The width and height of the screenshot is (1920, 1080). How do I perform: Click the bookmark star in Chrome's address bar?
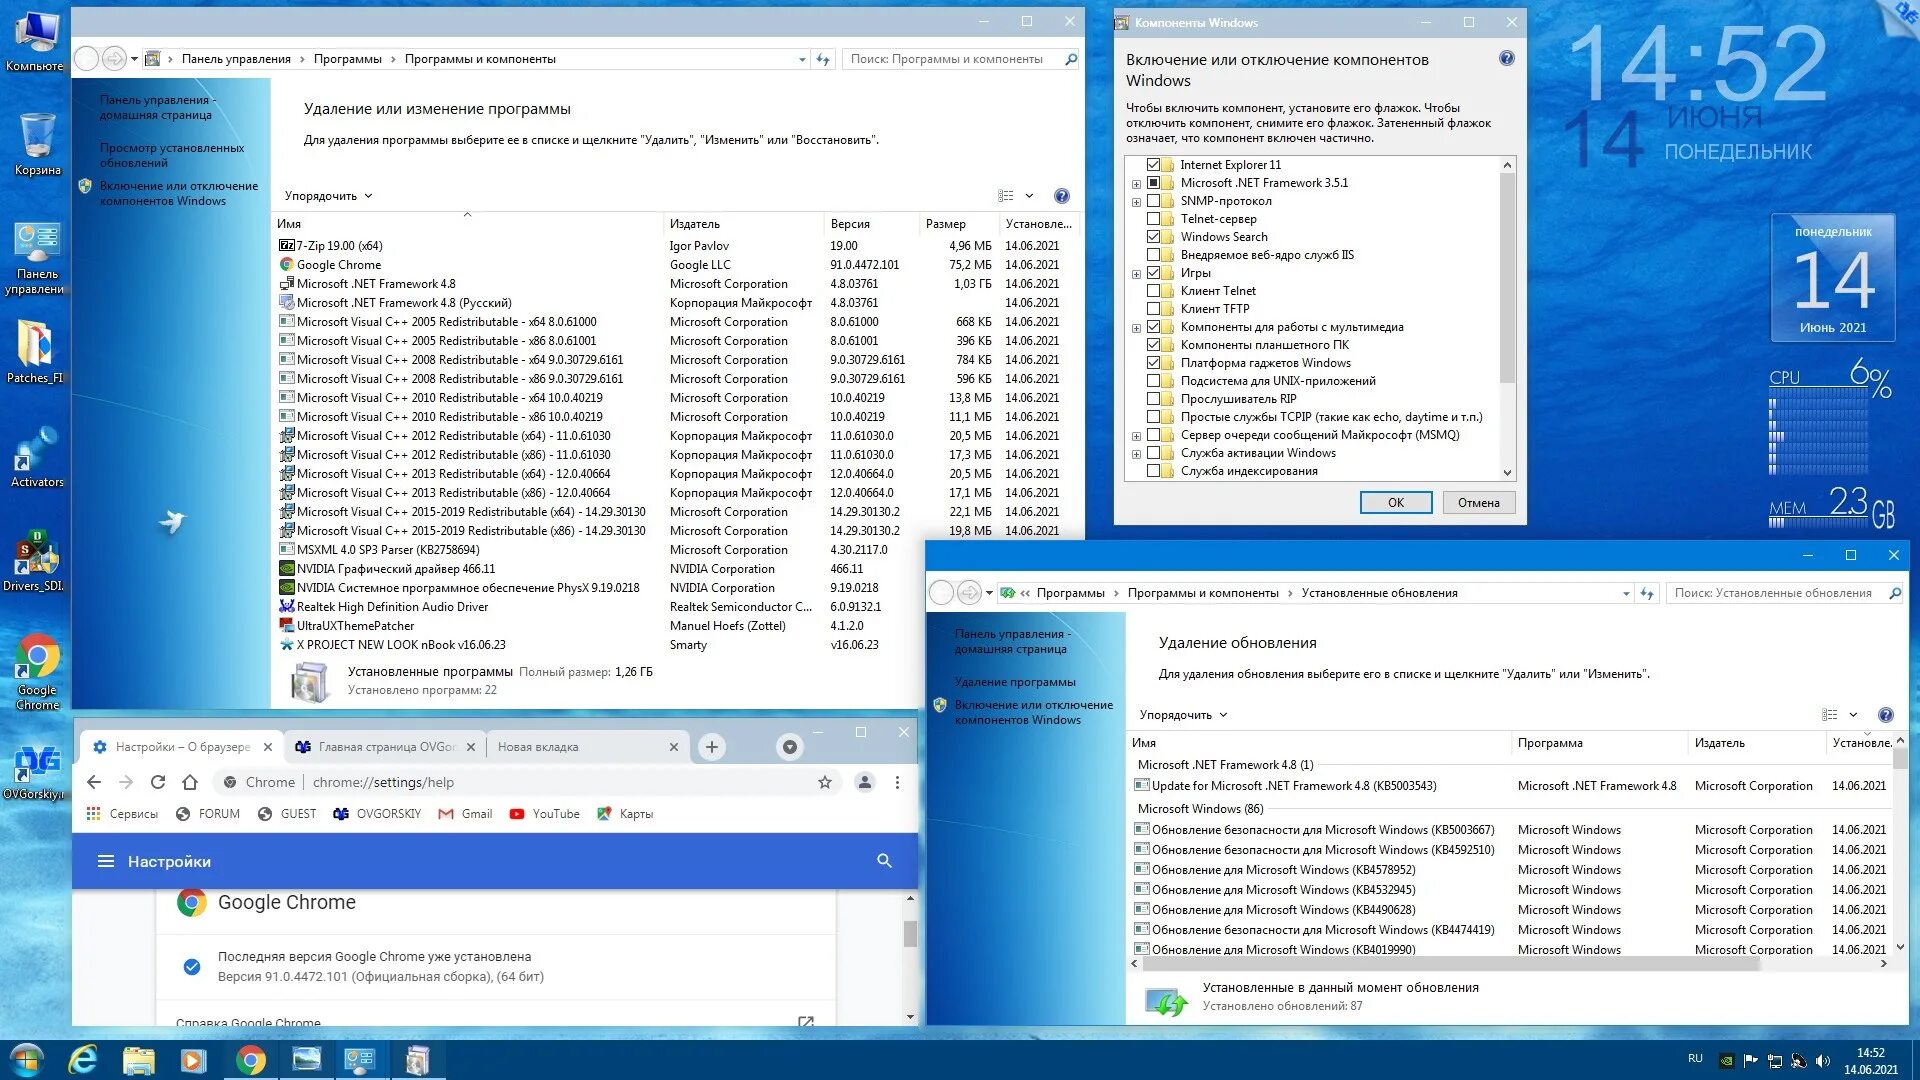[x=825, y=782]
